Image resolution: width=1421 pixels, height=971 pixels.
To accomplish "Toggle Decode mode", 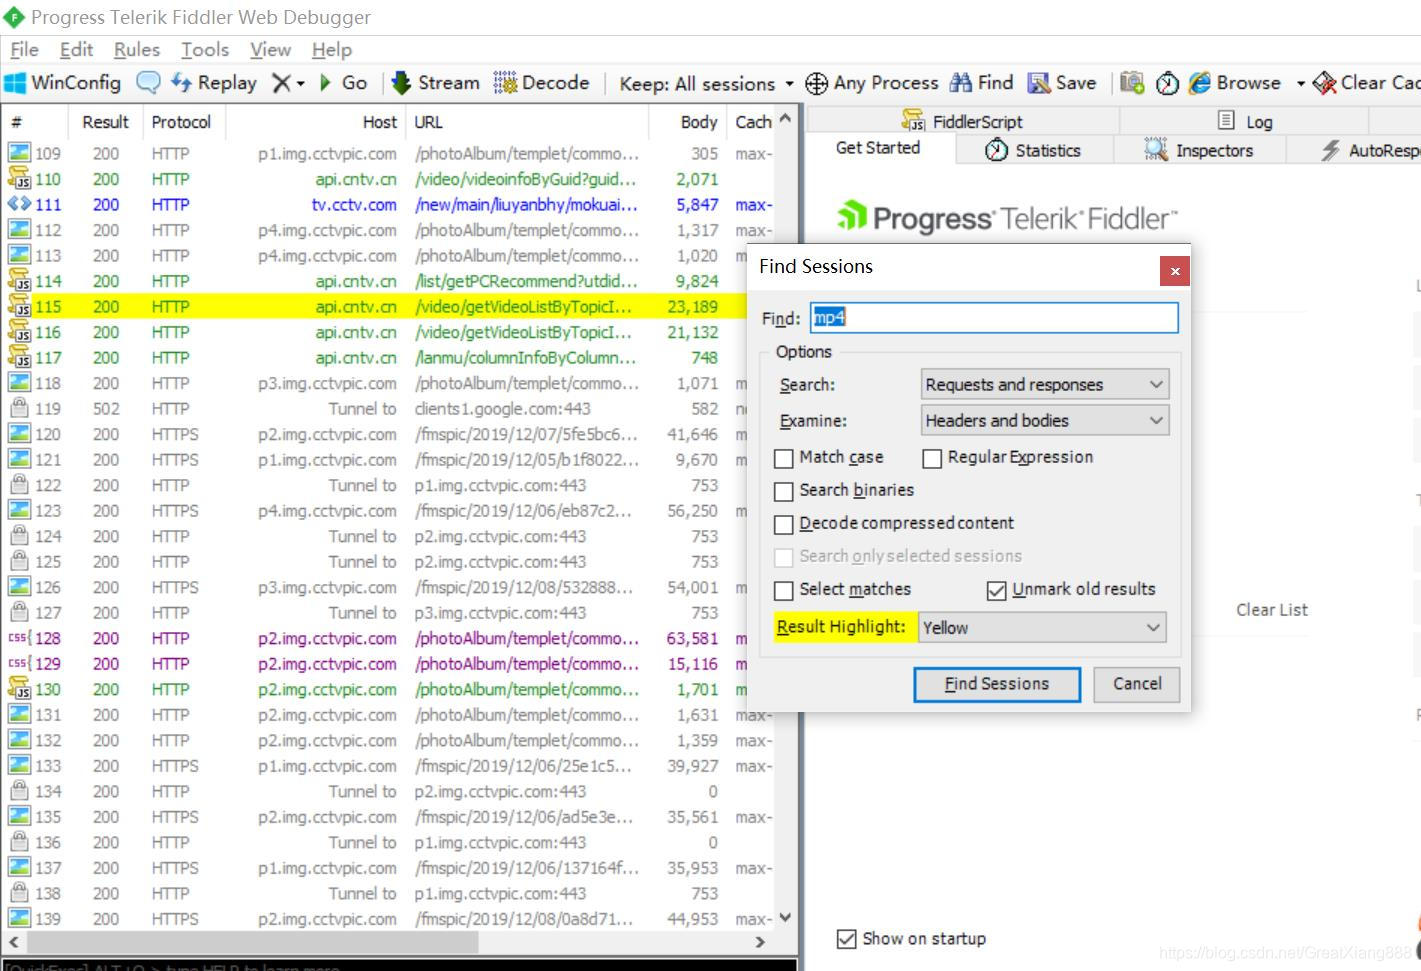I will click(541, 83).
